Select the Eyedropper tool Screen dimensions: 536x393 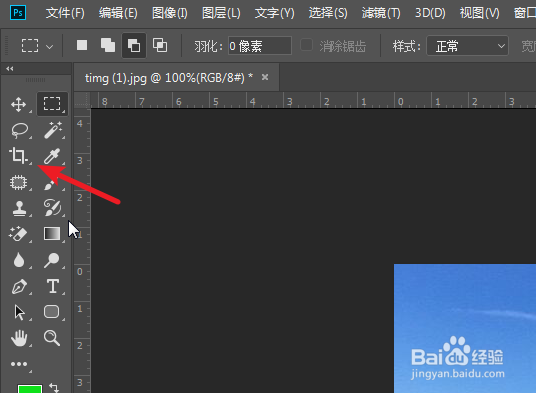coord(52,156)
